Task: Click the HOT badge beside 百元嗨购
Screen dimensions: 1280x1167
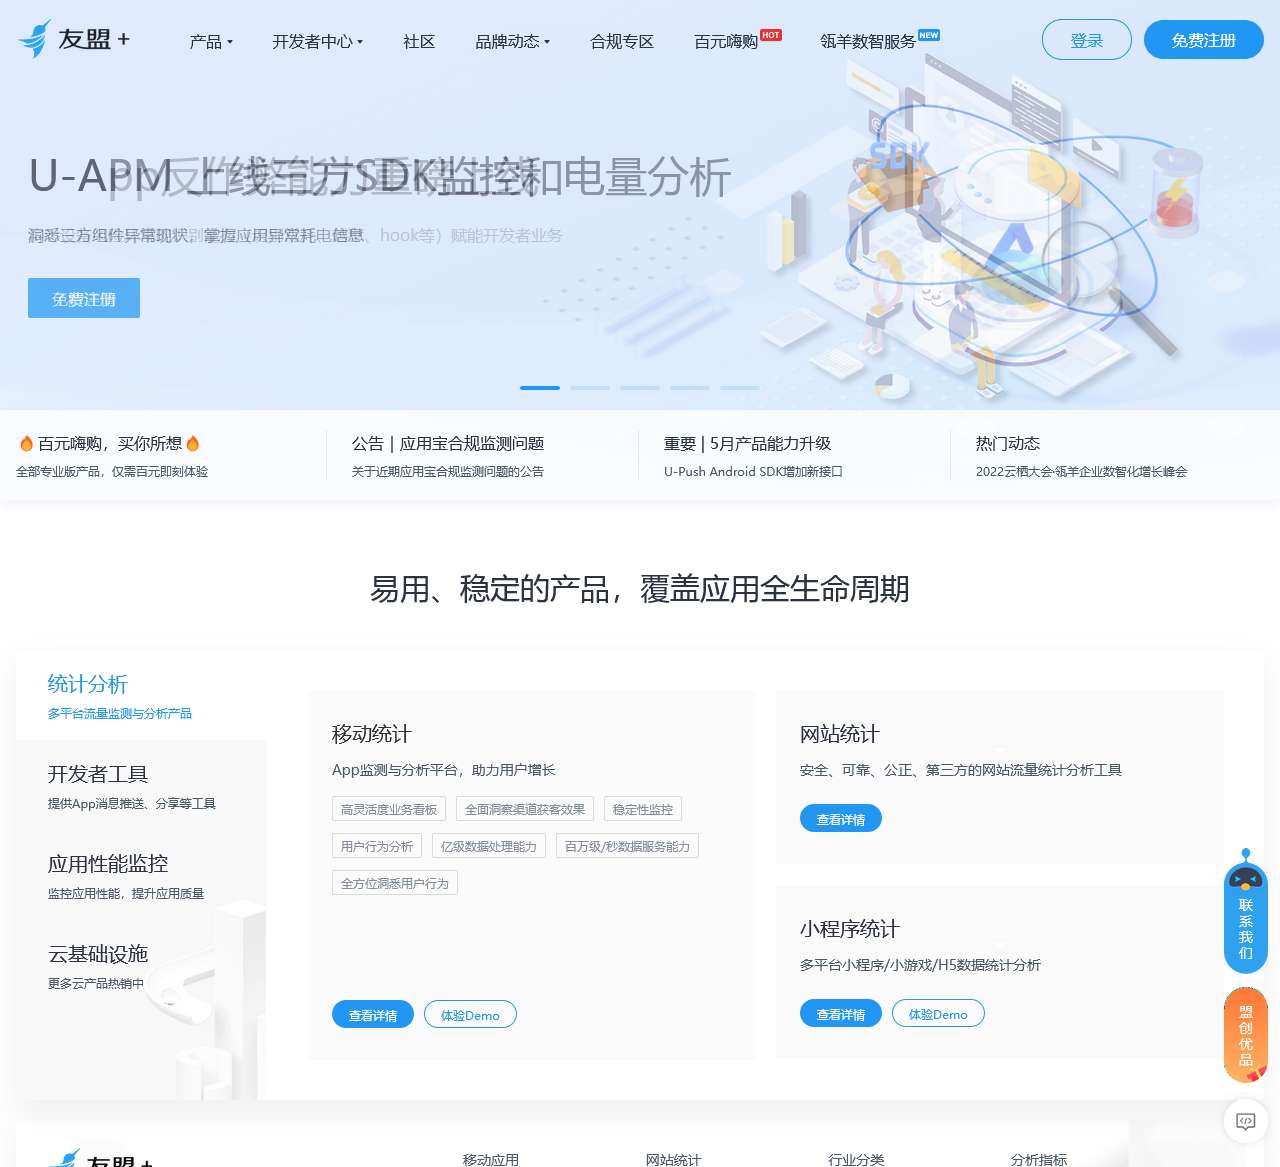Action: [770, 35]
